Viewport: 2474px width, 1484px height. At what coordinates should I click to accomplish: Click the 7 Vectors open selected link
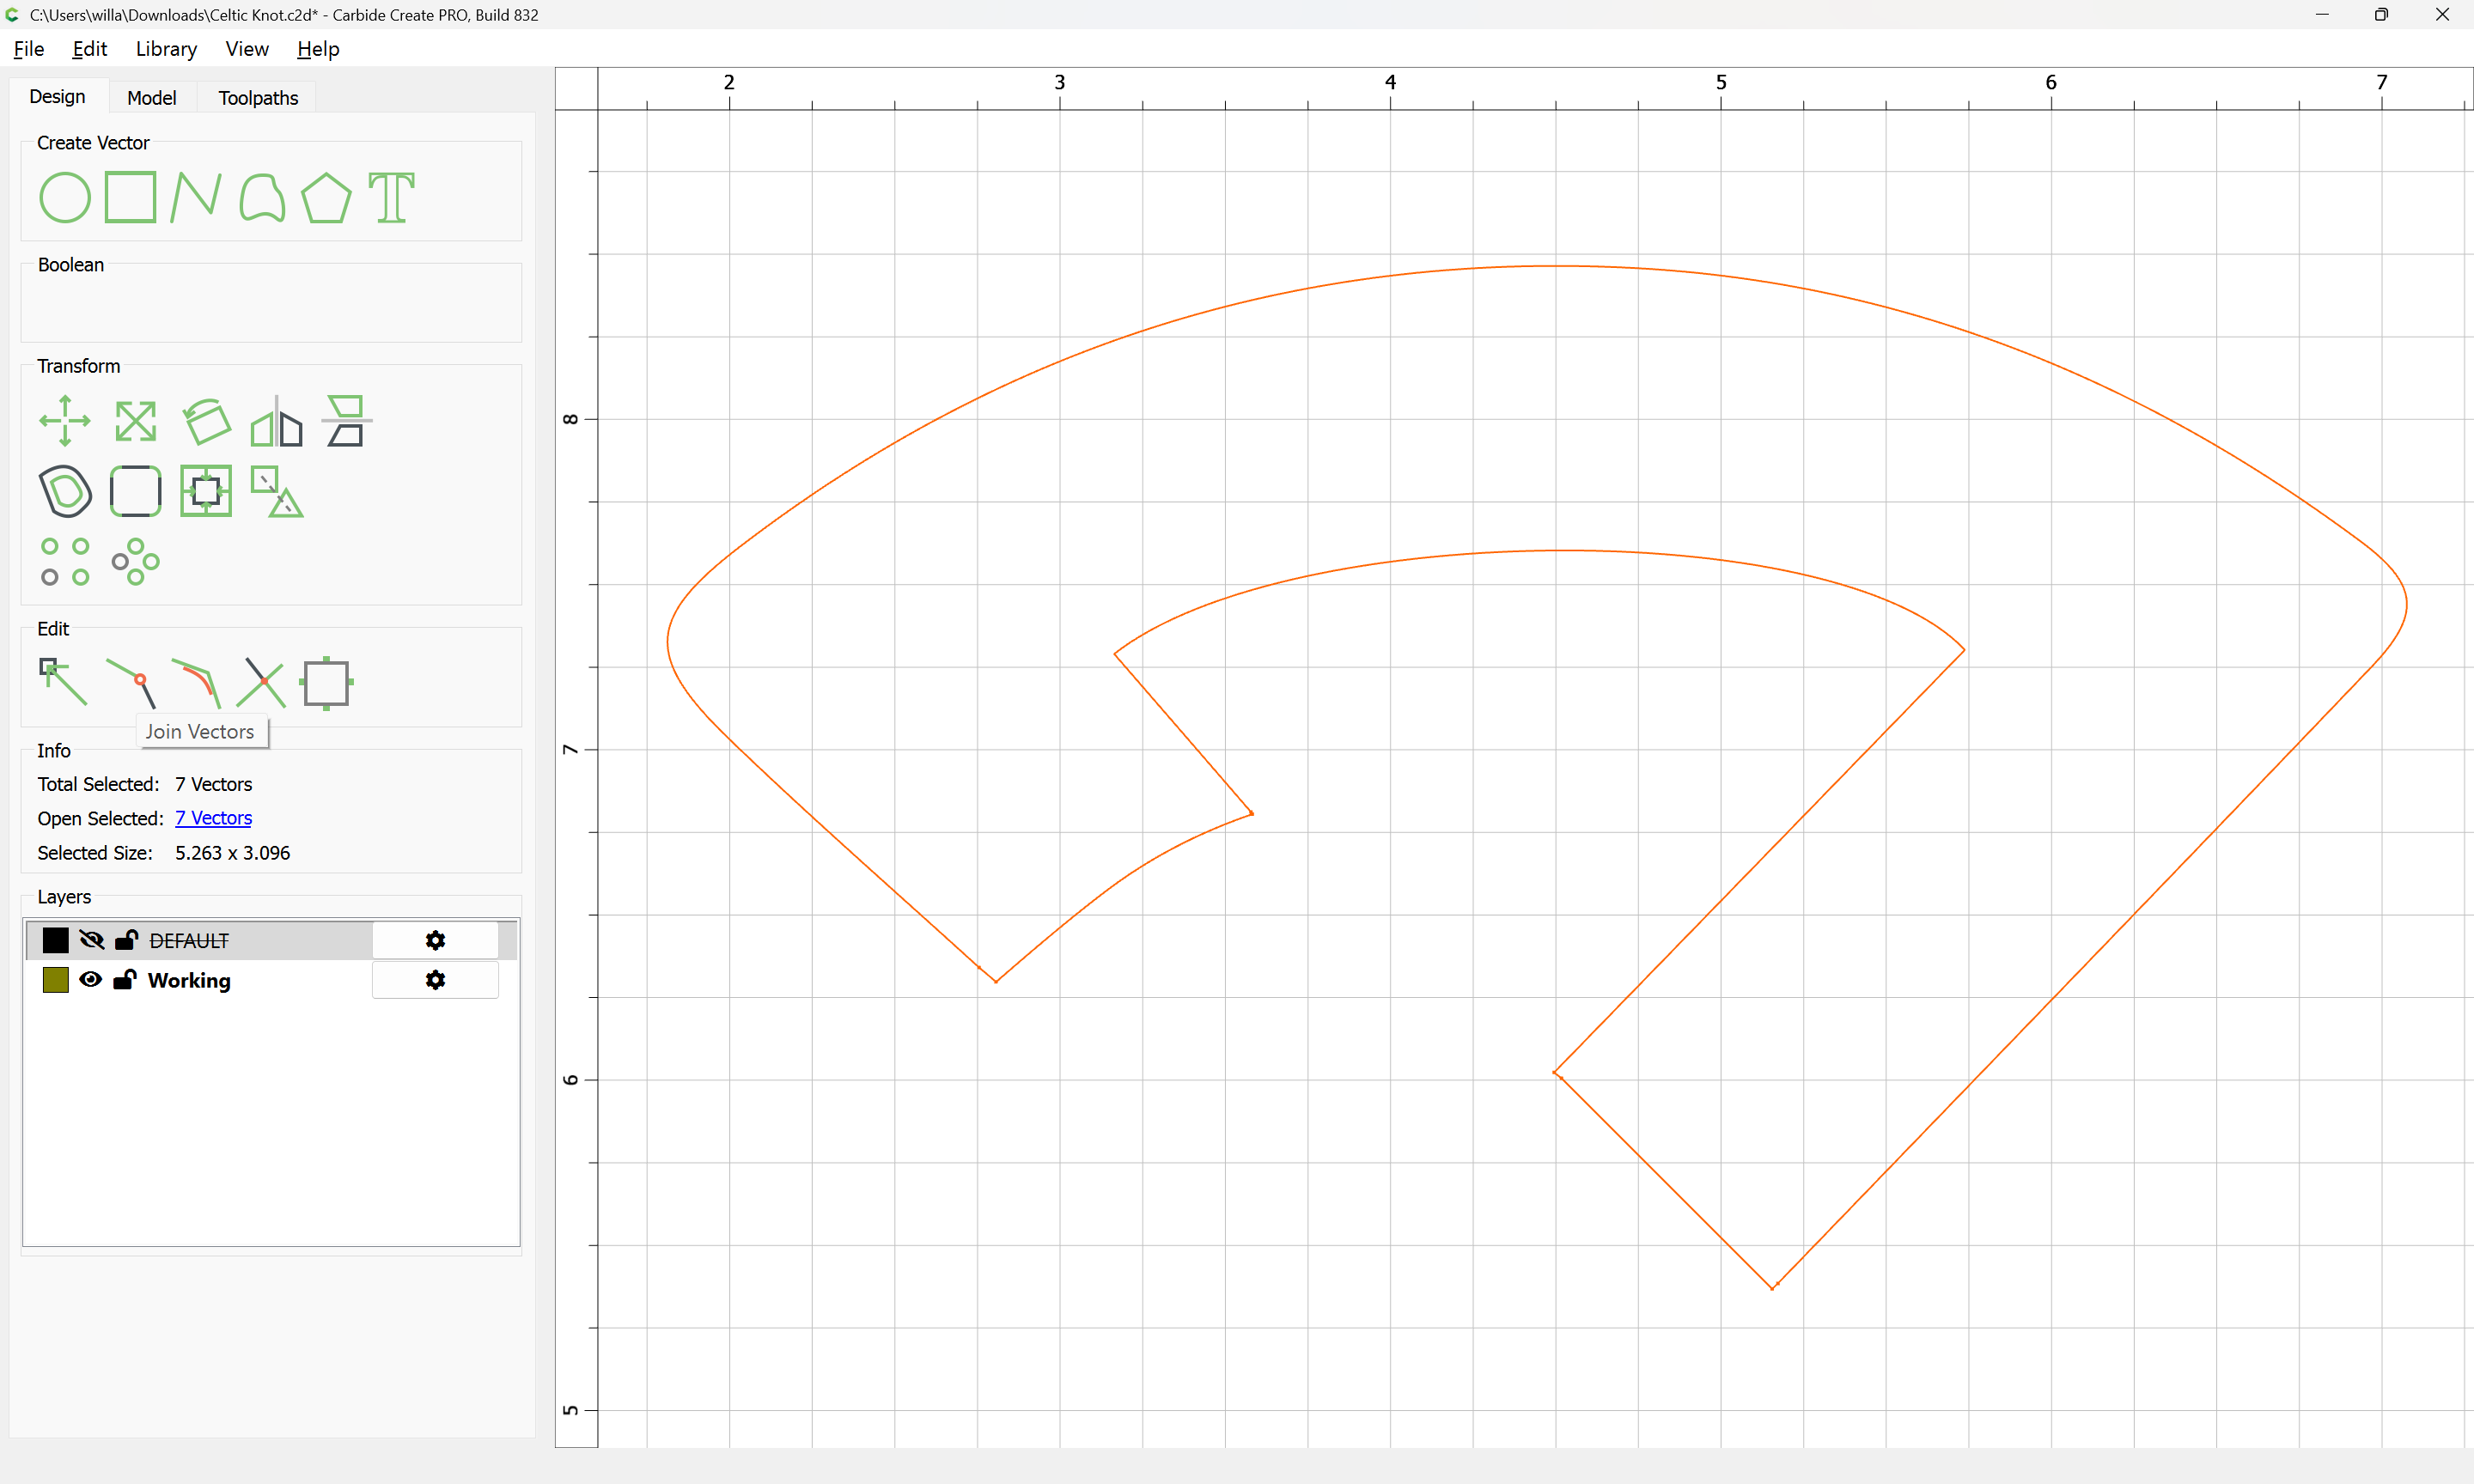(x=213, y=818)
